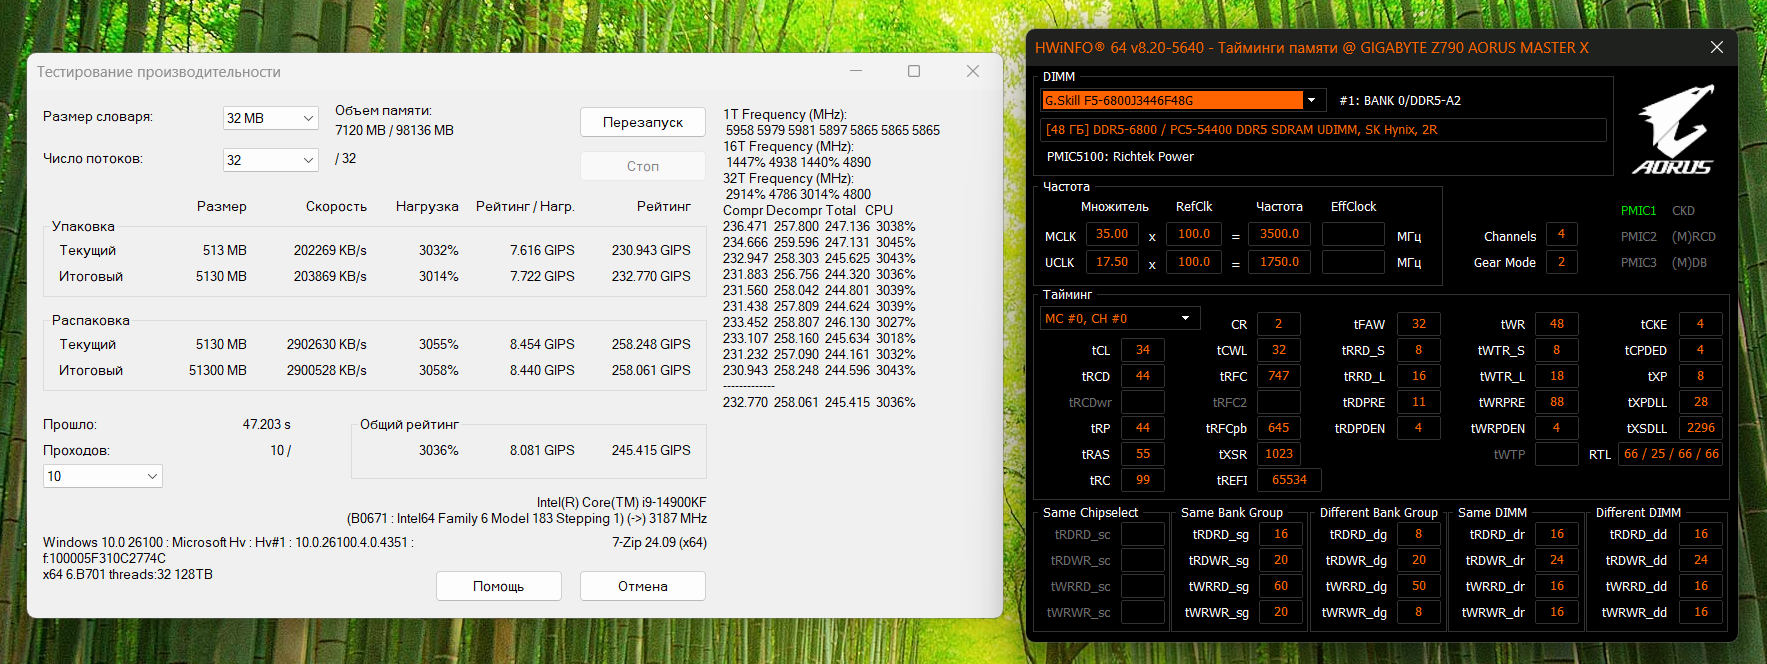Click the RTL value 66 / 25 / 66 / 66

tap(1671, 454)
